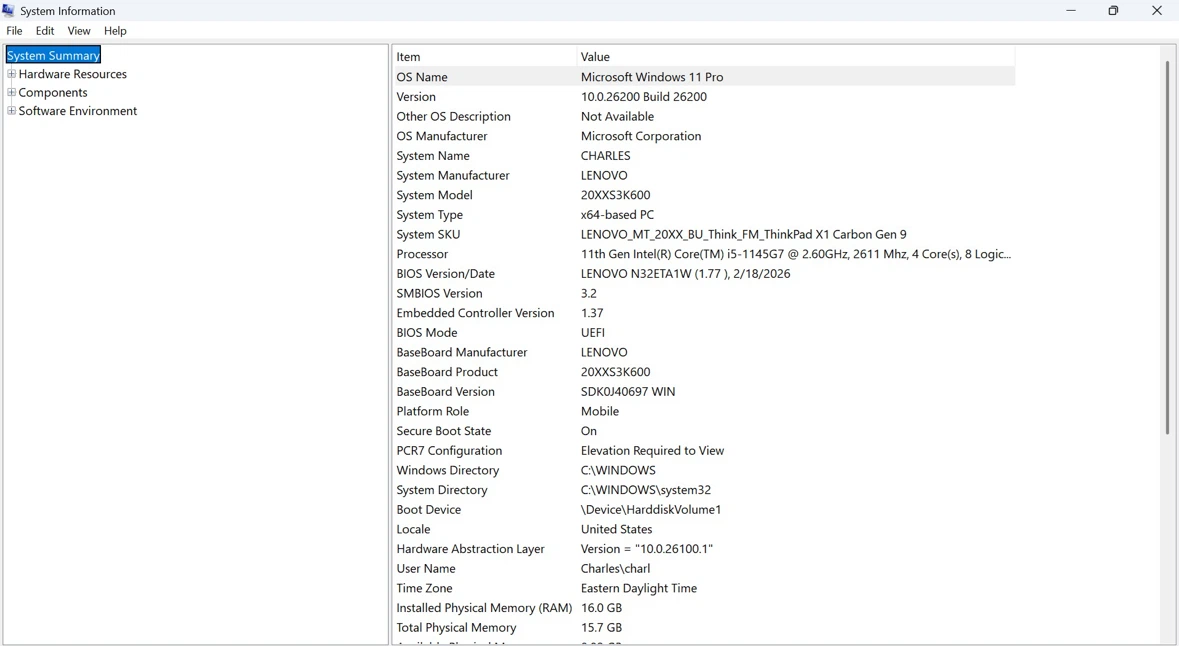Open the View menu
This screenshot has width=1179, height=646.
(79, 31)
